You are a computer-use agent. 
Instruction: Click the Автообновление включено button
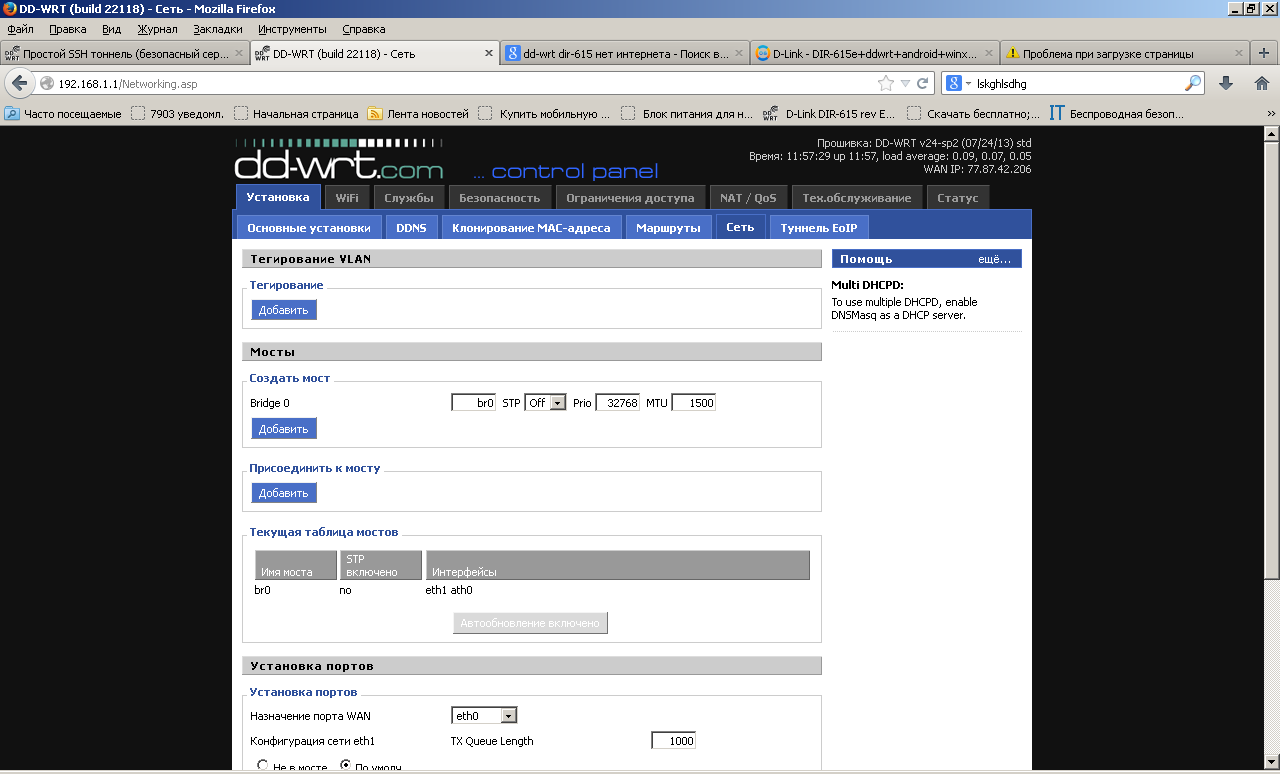530,623
